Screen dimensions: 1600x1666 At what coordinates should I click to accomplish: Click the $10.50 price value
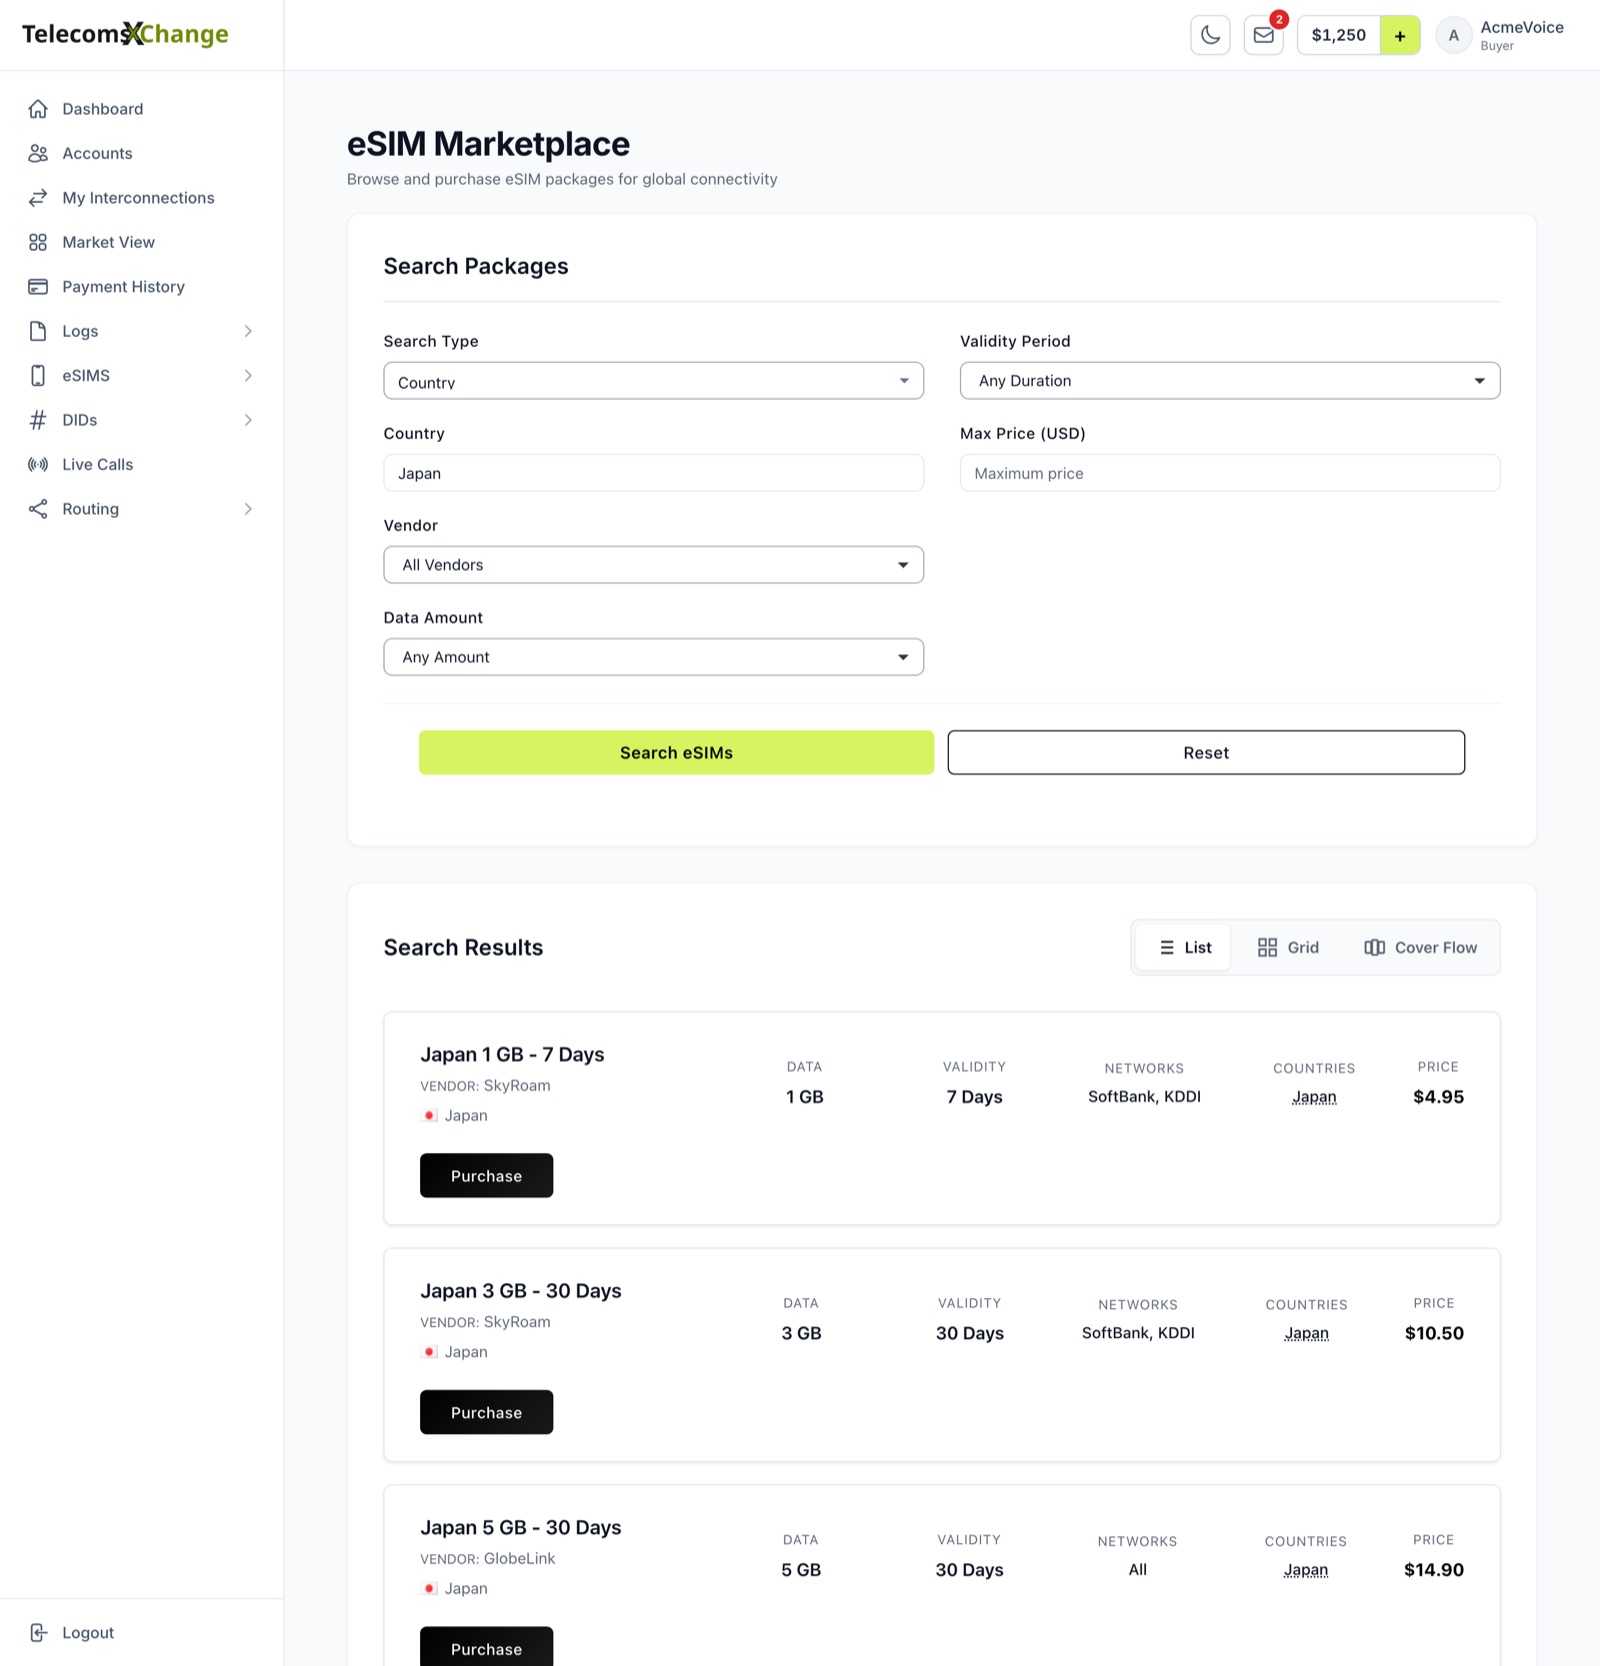point(1434,1333)
